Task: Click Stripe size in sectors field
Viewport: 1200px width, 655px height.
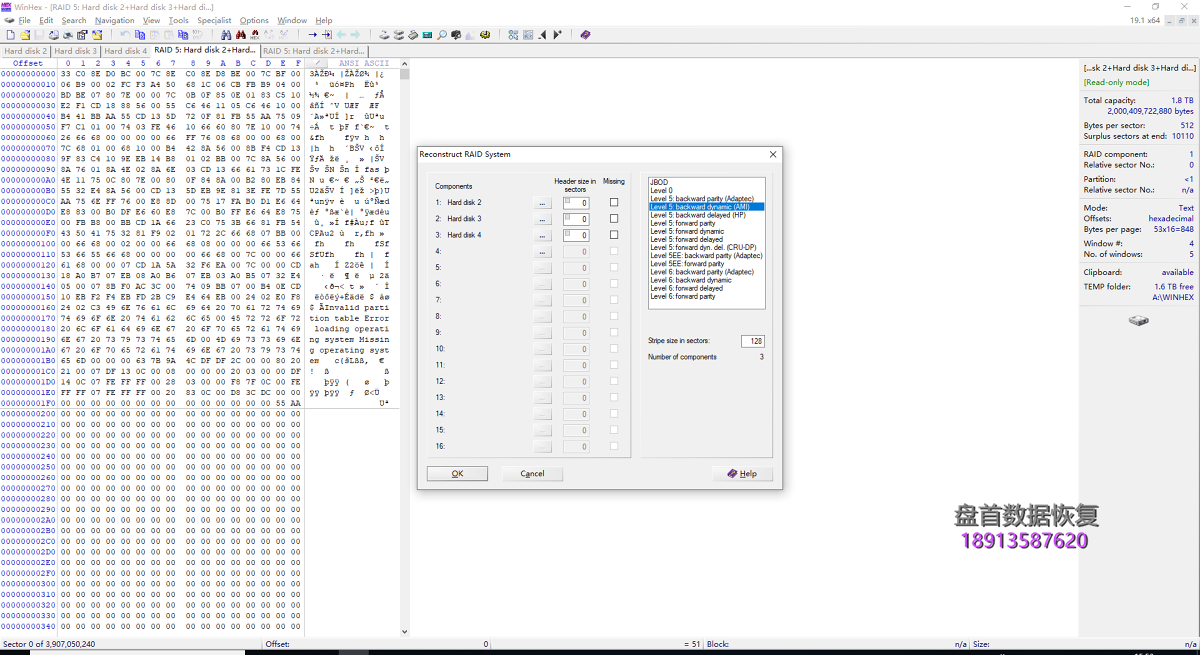Action: pyautogui.click(x=752, y=341)
